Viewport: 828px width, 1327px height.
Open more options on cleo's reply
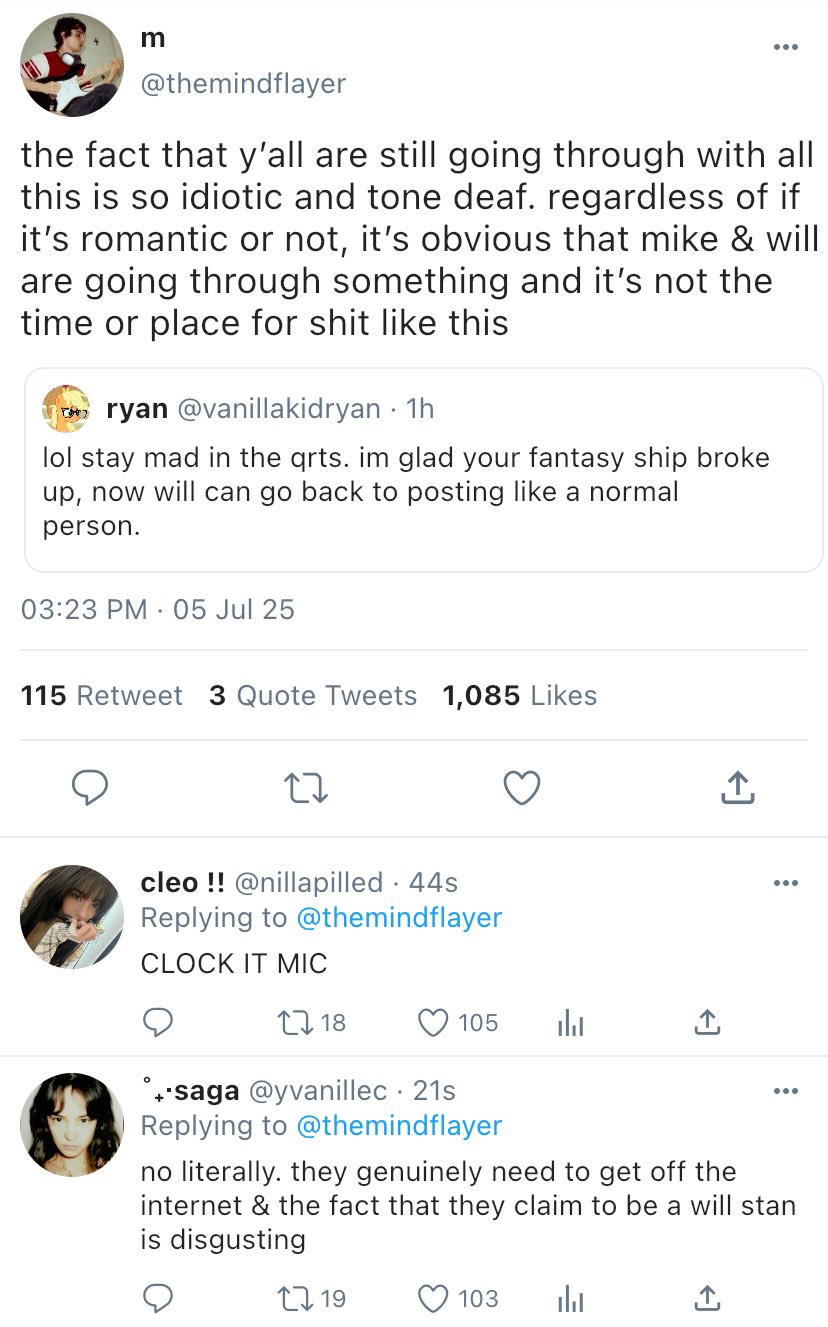click(x=786, y=883)
